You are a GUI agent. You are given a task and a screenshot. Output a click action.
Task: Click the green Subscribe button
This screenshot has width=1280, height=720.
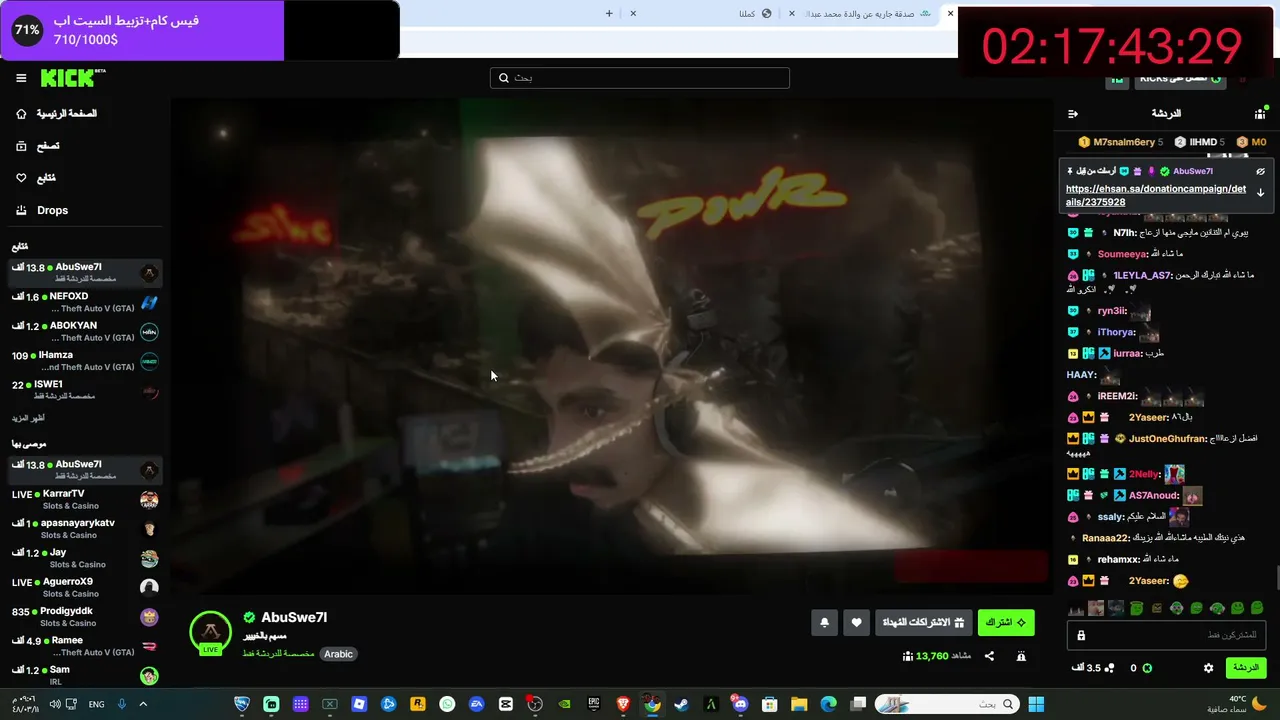point(1006,623)
